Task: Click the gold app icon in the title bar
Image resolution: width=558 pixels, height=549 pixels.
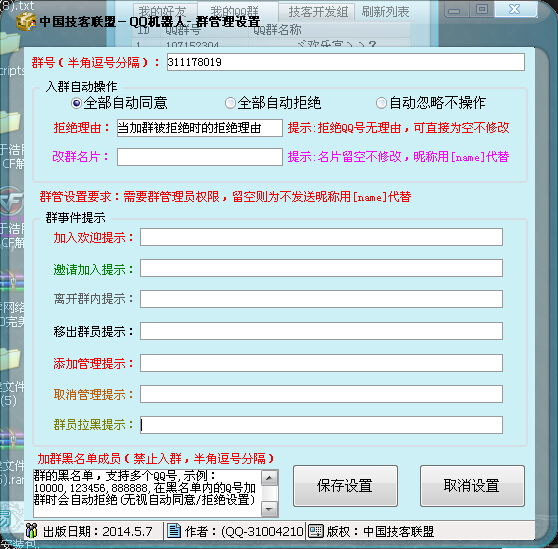Action: pos(26,22)
